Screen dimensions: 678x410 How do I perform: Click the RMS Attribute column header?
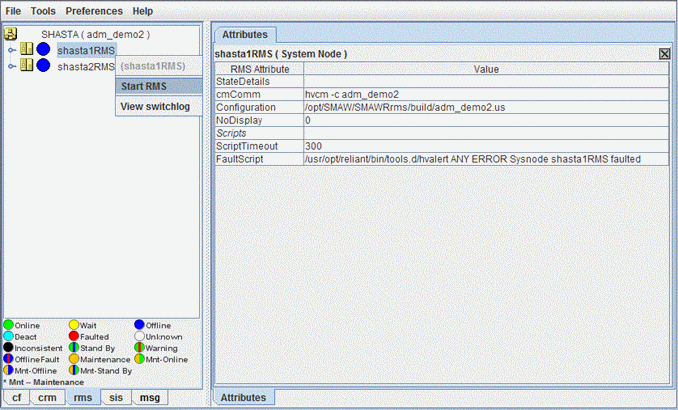point(259,69)
